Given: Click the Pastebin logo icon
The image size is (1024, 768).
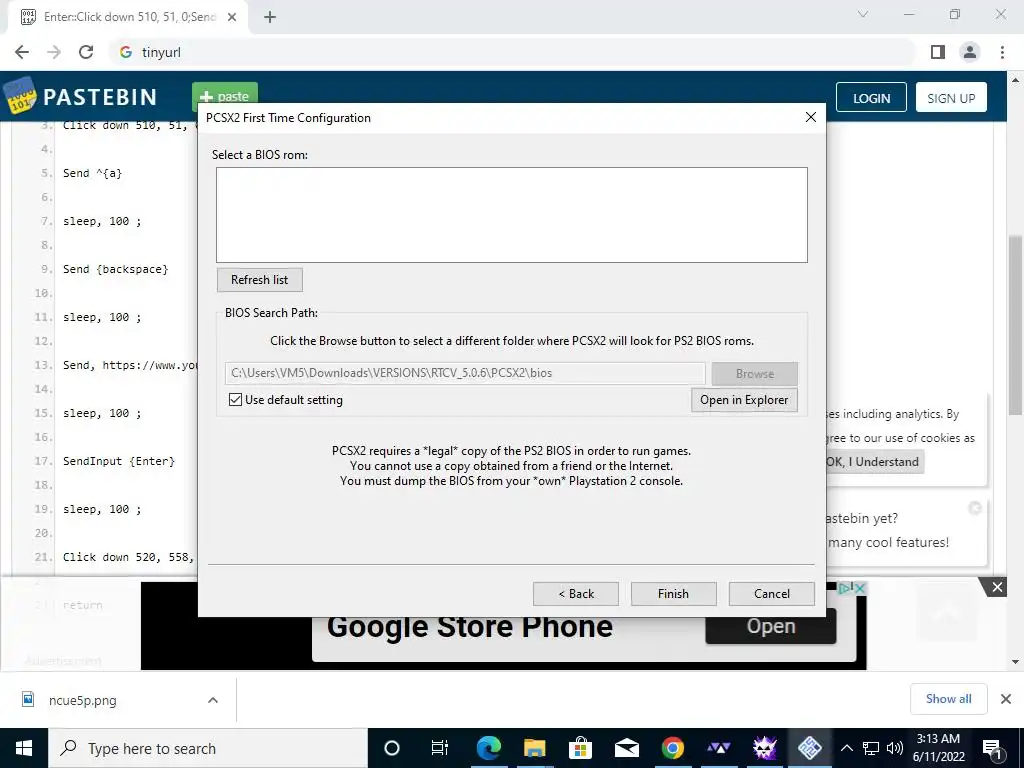Looking at the screenshot, I should (x=20, y=96).
